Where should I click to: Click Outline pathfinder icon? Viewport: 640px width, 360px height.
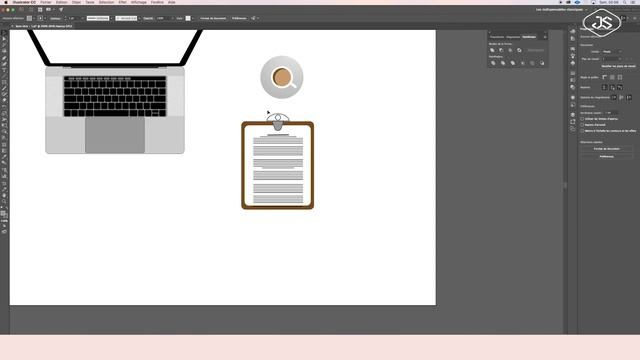tap(532, 63)
